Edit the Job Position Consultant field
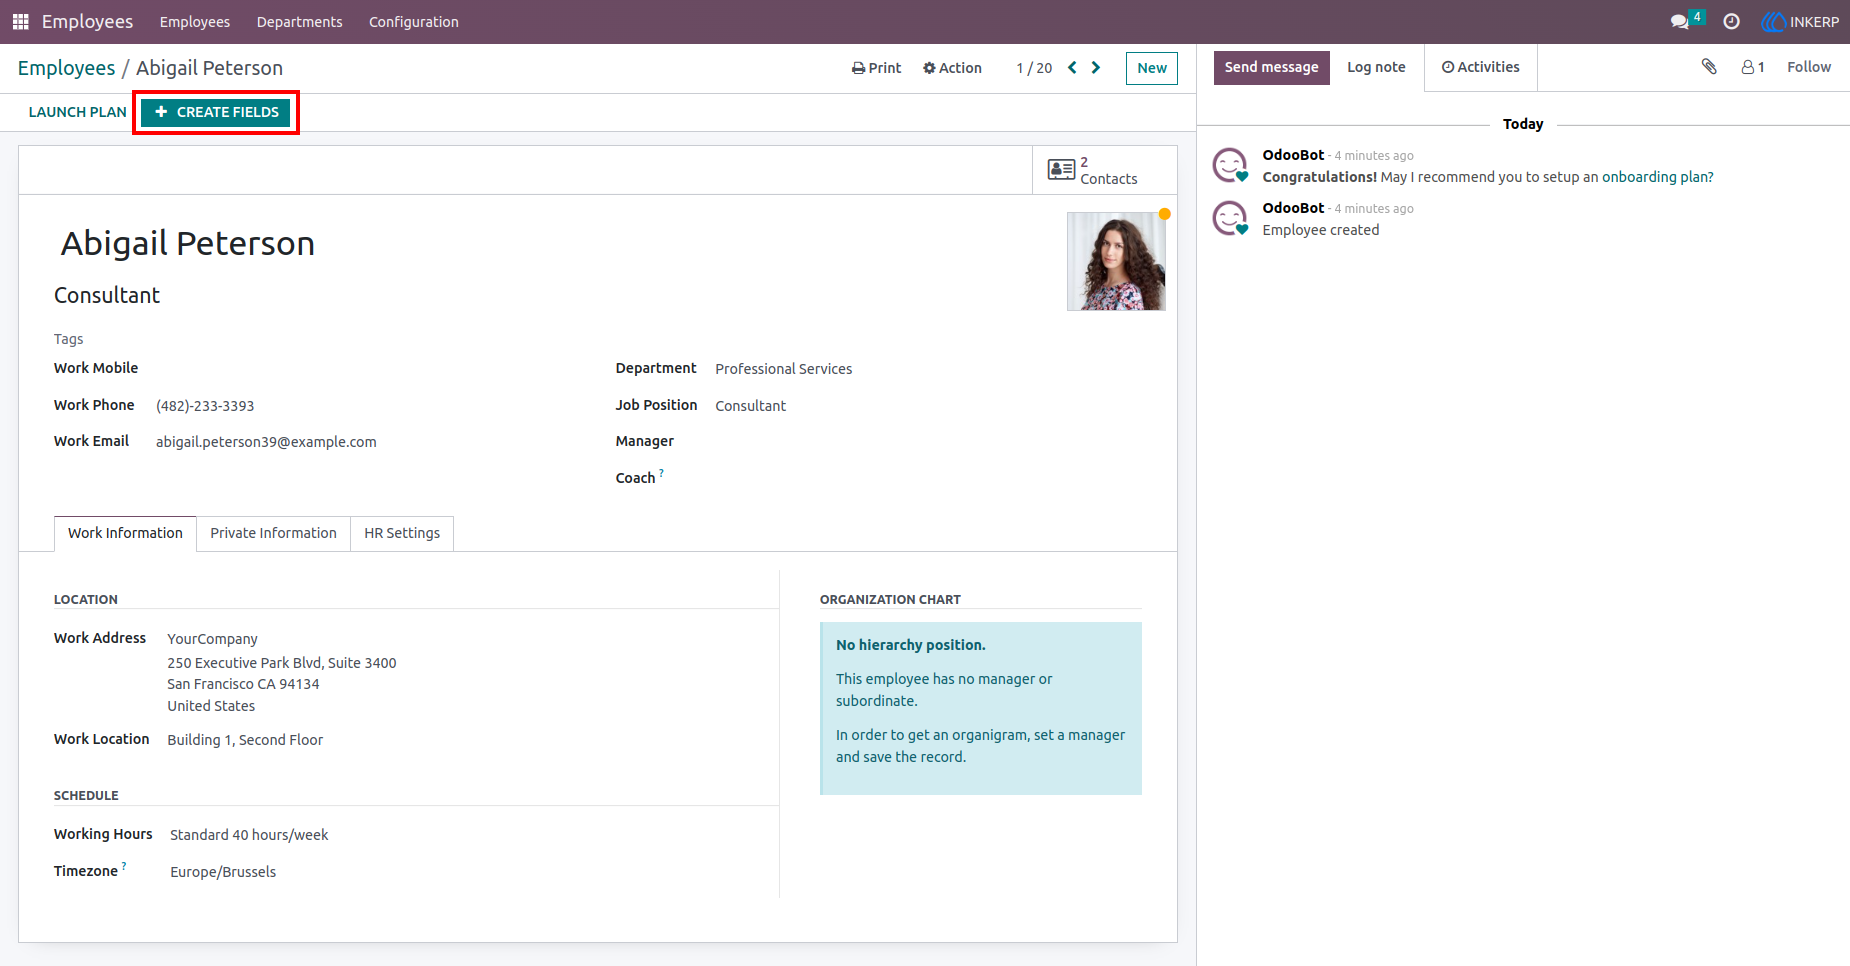The width and height of the screenshot is (1850, 966). [750, 406]
